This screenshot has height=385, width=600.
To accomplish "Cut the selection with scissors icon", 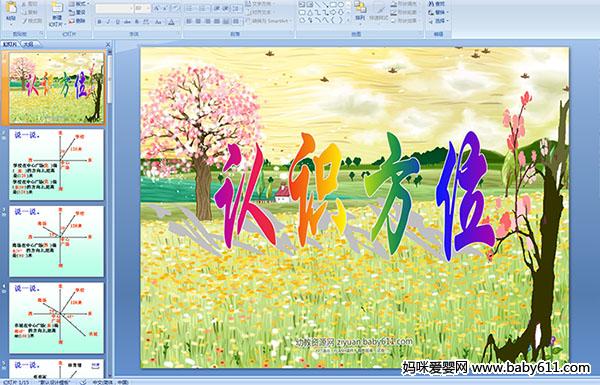I will point(30,4).
